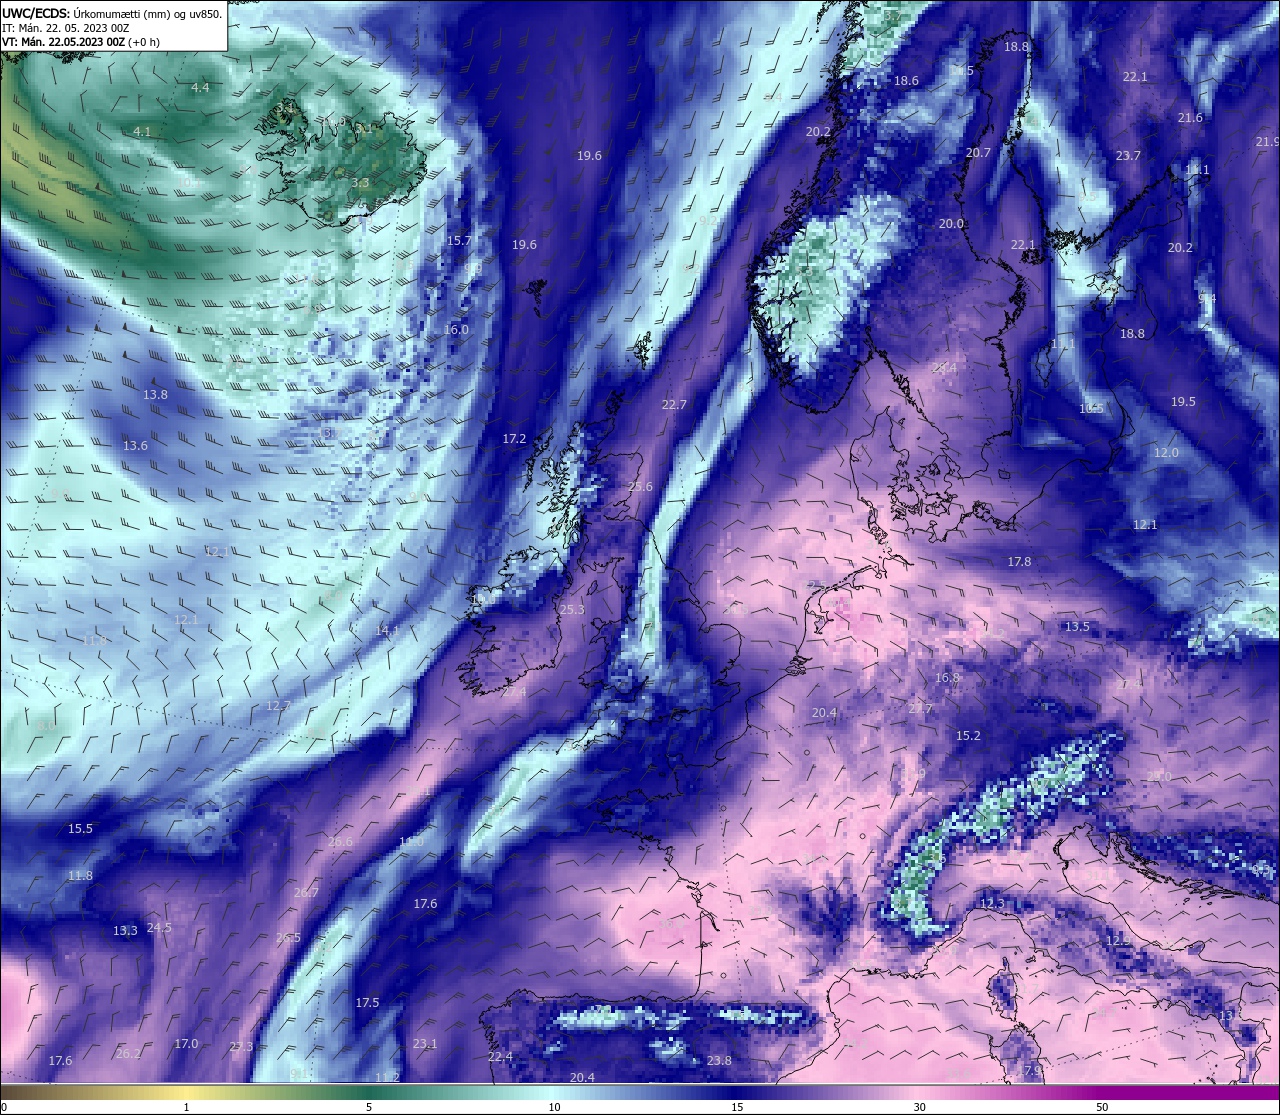Click the 4.1 value west of Iceland

[142, 132]
